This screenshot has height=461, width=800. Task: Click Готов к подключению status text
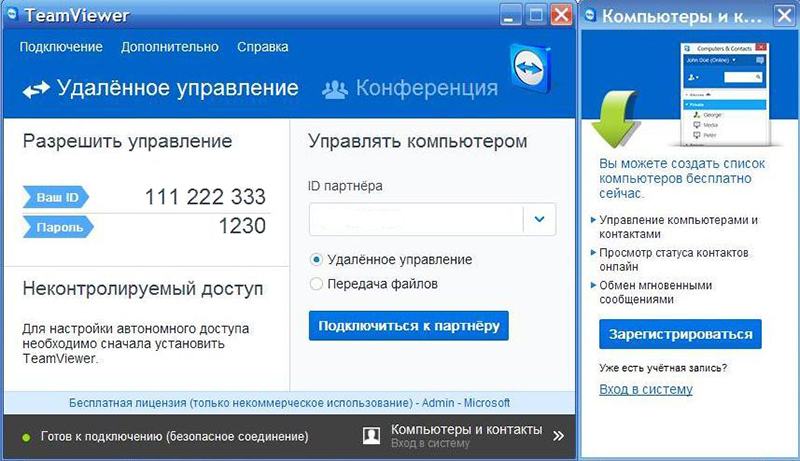174,437
